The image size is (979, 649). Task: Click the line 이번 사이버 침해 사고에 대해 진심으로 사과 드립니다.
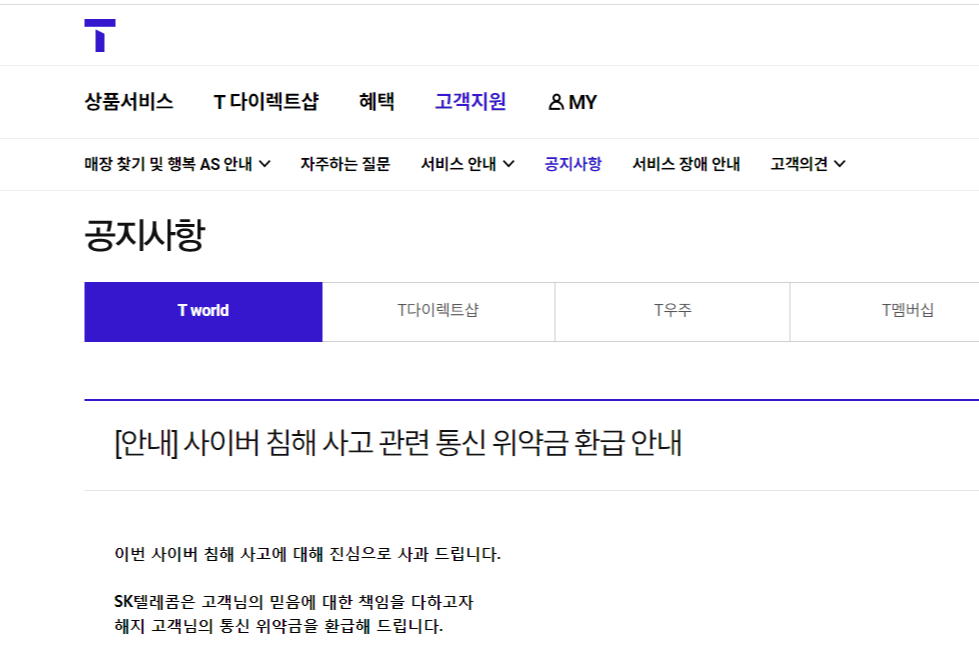pyautogui.click(x=307, y=554)
